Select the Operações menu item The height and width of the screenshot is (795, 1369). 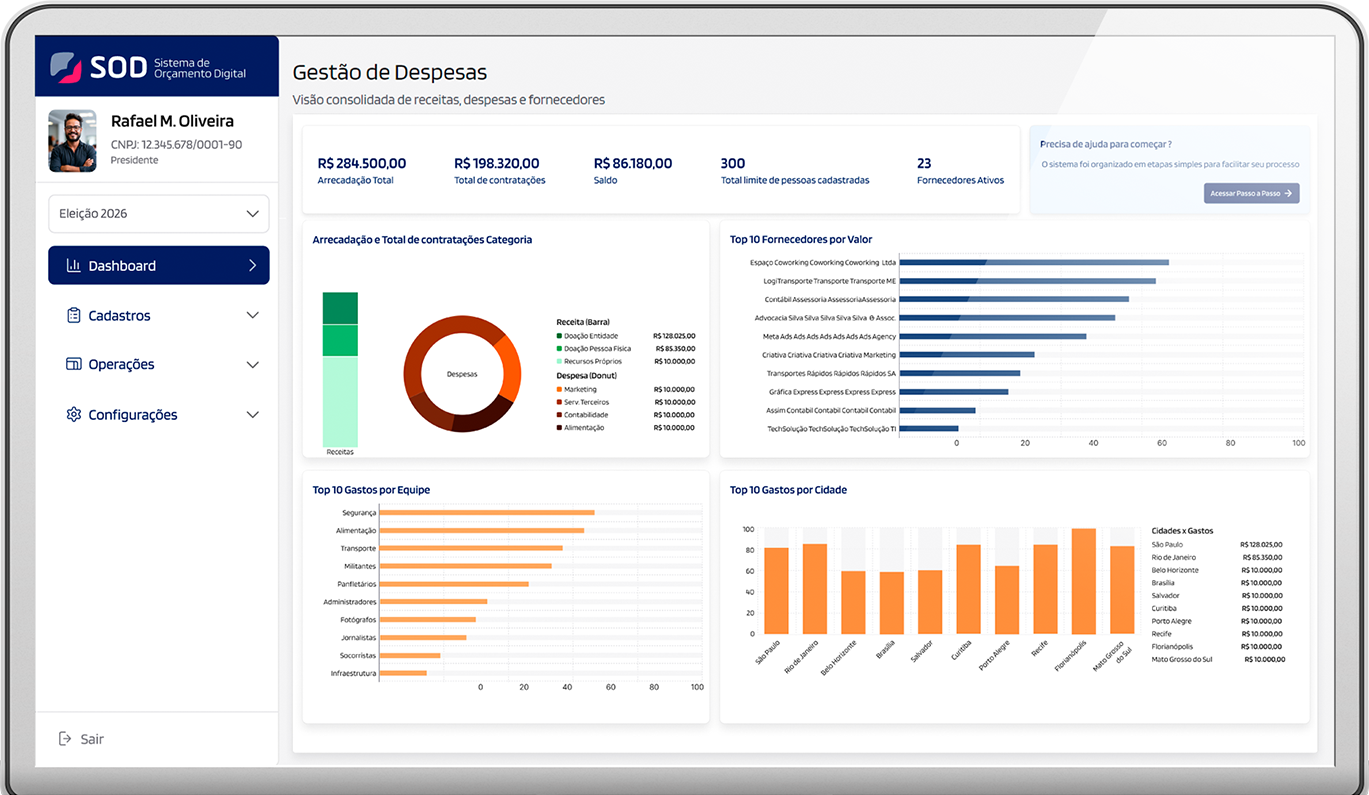pyautogui.click(x=159, y=364)
